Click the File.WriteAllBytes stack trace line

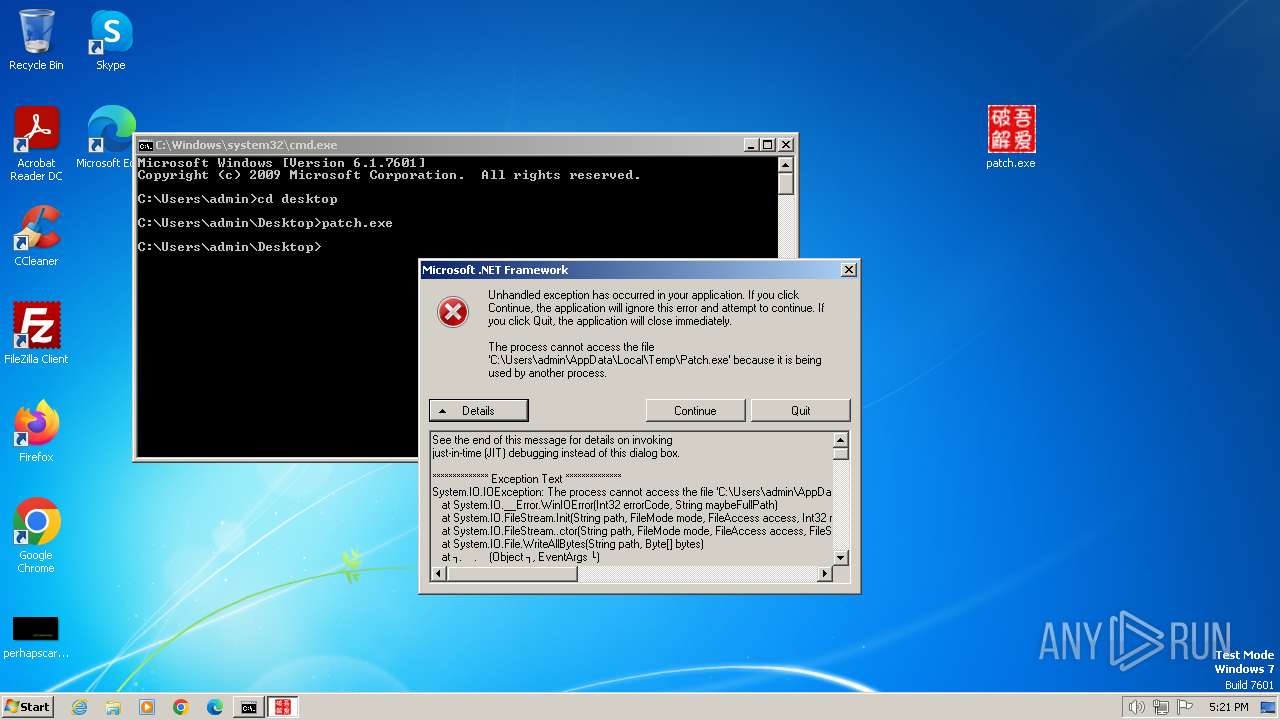(572, 544)
